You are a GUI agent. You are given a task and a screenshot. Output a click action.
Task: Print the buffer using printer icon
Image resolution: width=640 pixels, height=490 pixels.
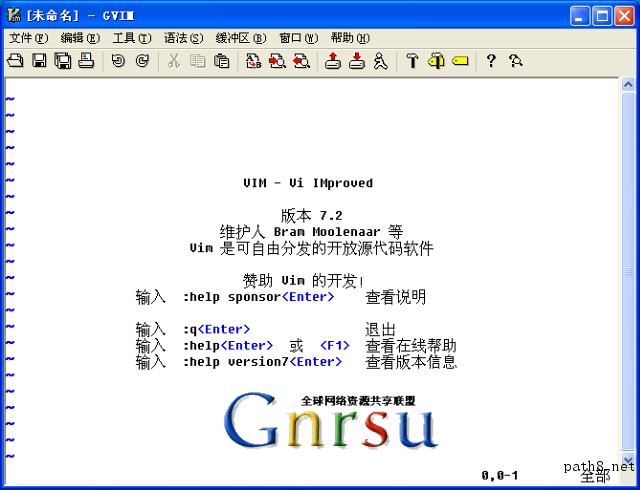coord(87,61)
